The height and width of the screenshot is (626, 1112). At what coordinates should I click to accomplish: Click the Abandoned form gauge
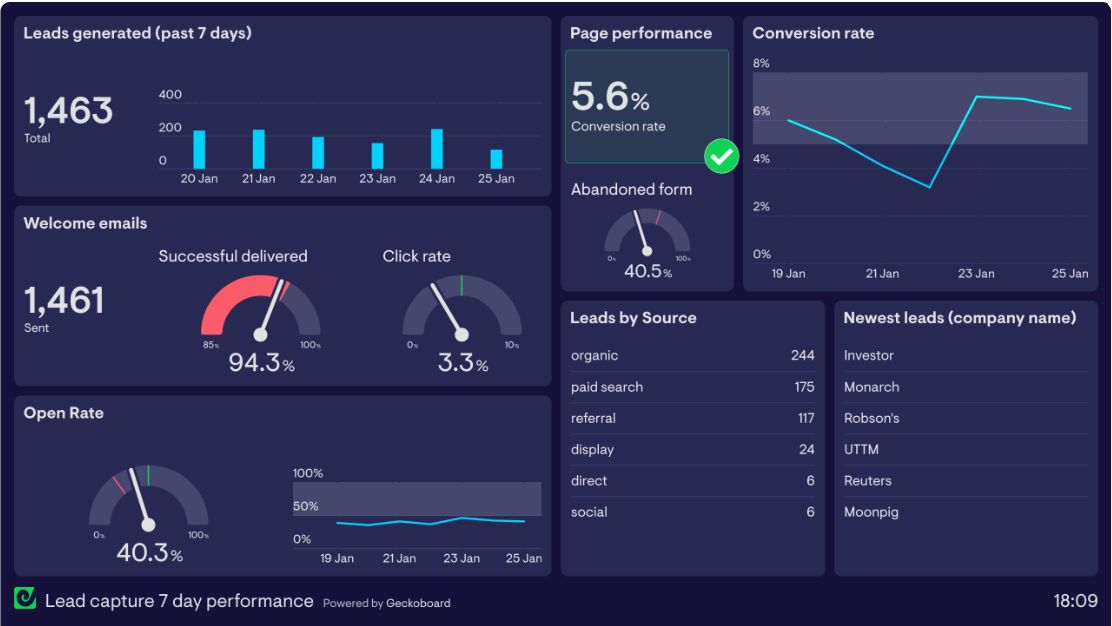(x=647, y=233)
